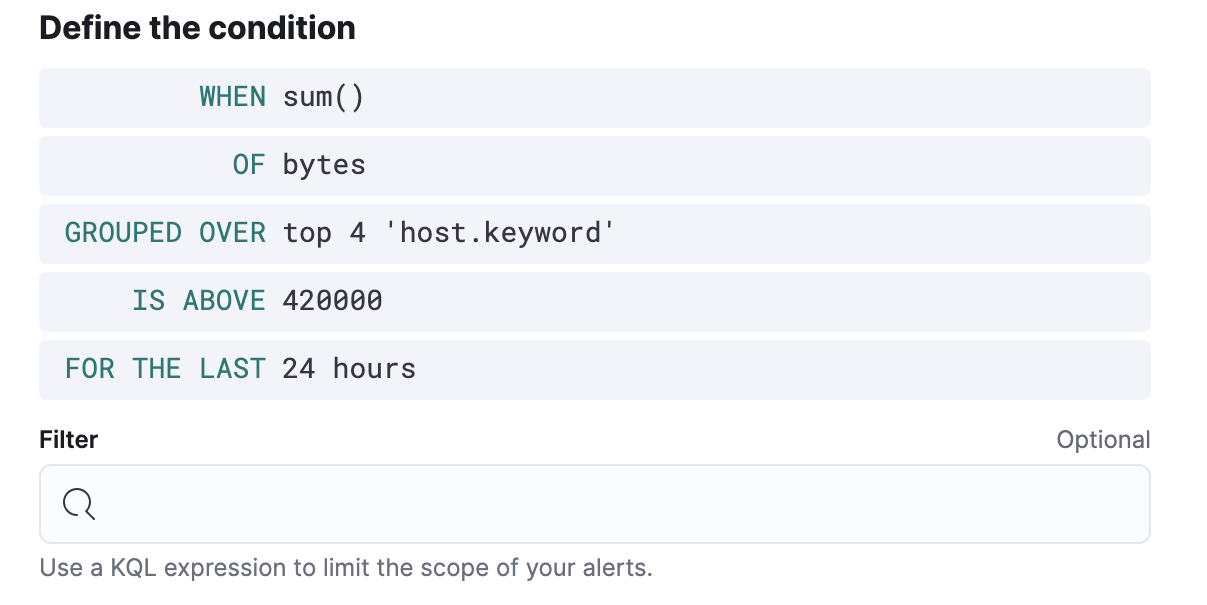Click the green OF keyword
Viewport: 1207px width, 605px height.
click(249, 166)
